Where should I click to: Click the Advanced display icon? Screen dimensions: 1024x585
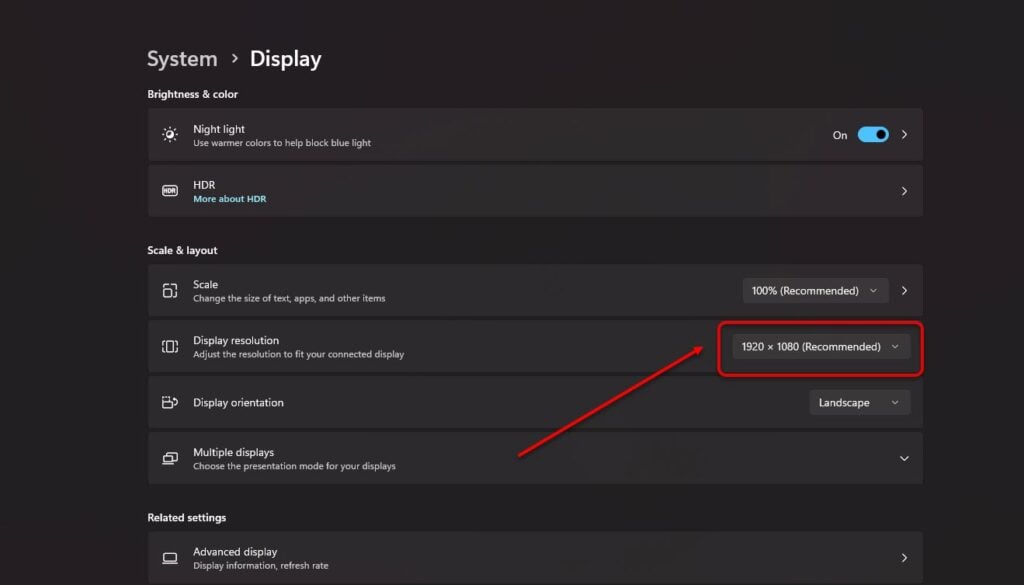[168, 557]
